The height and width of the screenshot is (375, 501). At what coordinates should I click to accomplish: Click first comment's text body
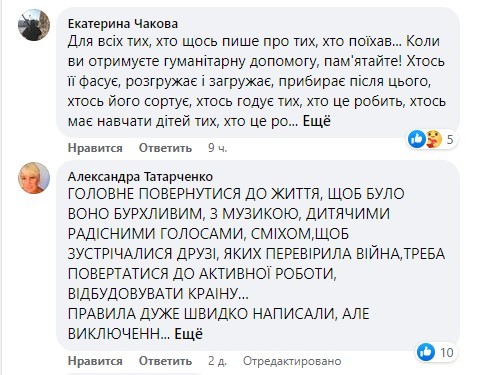tap(257, 81)
